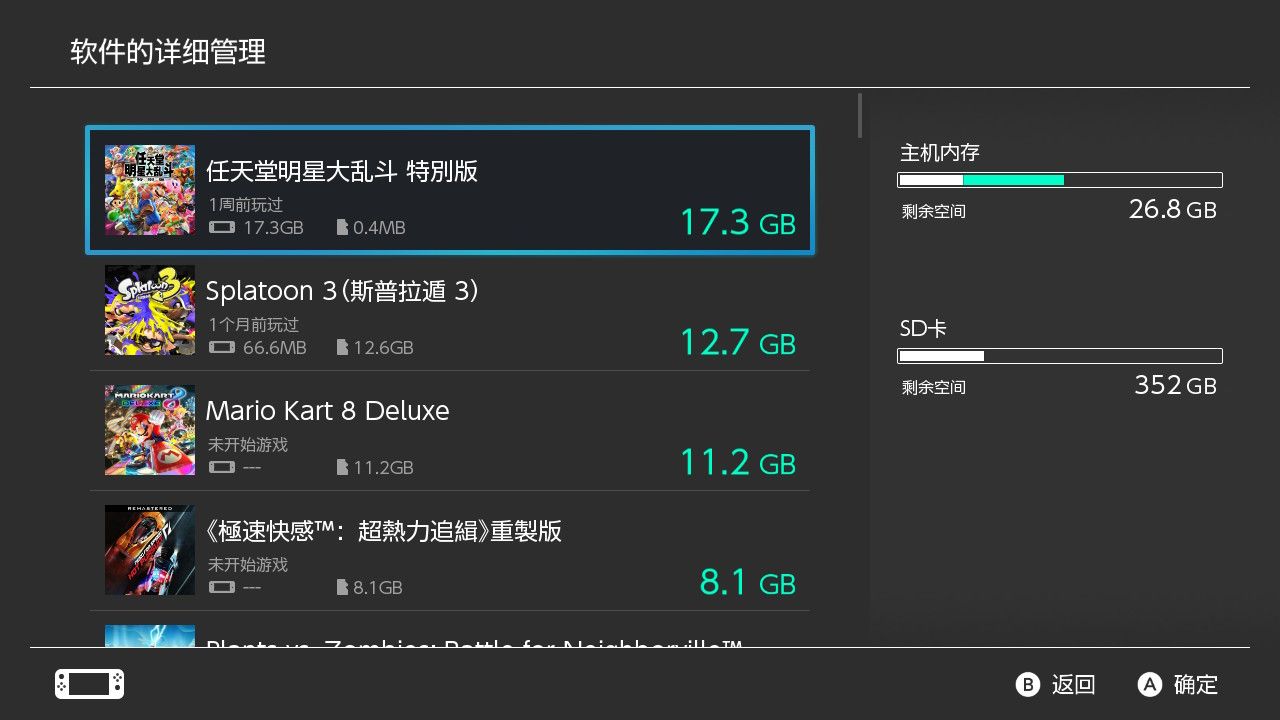Click the console memory icon in Mario Kart row

point(222,468)
